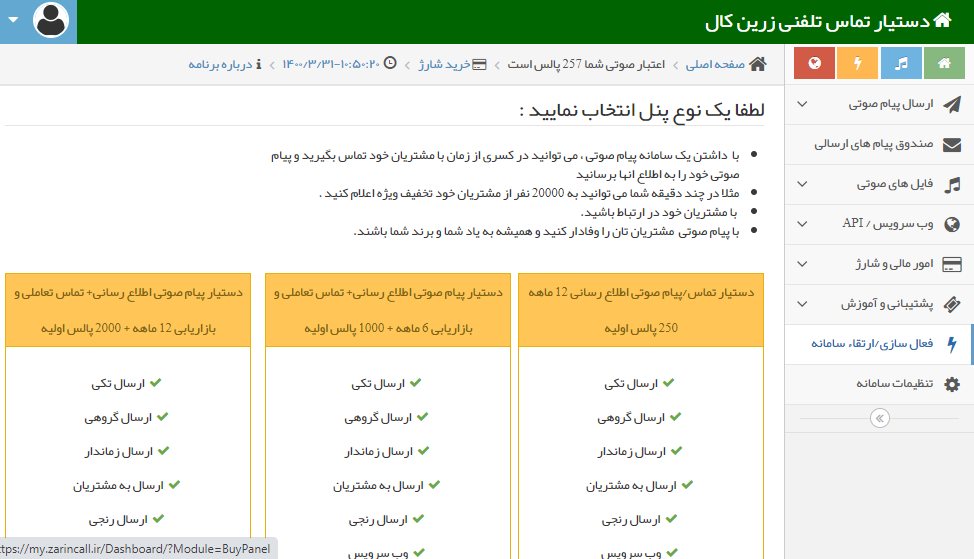974x559 pixels.
Task: Open خرید شارژ link
Action: (x=444, y=65)
